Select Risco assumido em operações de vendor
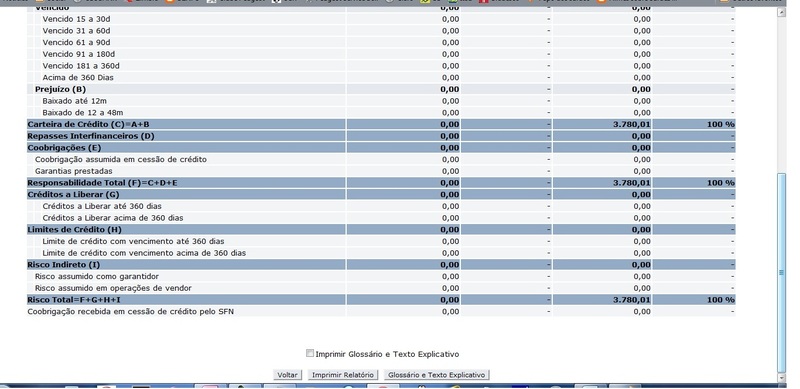800x389 pixels. pos(113,288)
